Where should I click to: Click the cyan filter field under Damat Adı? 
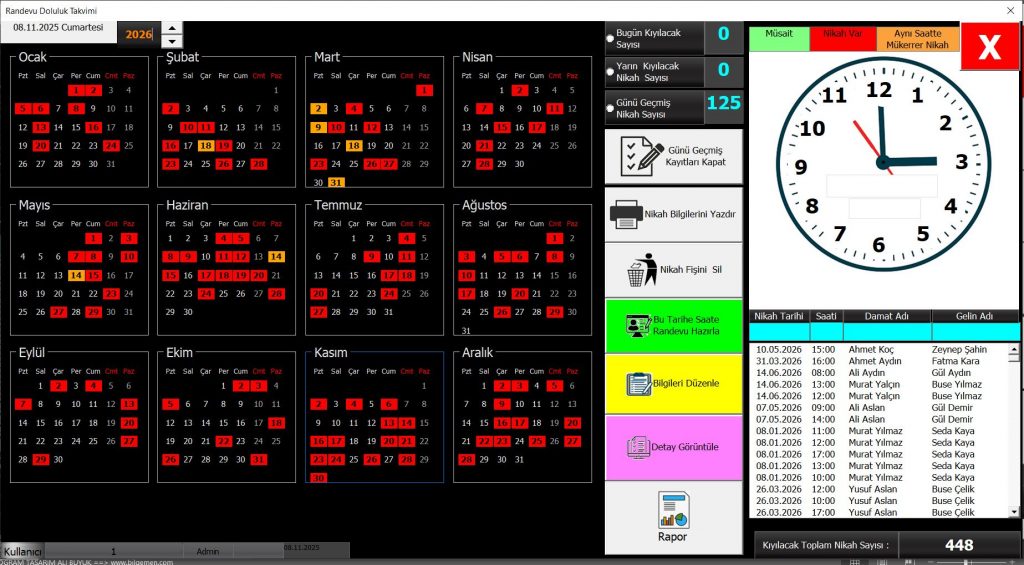click(886, 332)
